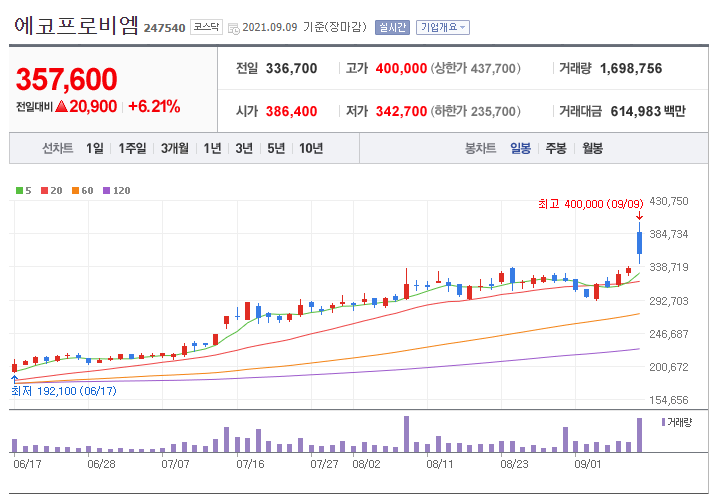This screenshot has height=494, width=709.
Task: Click the 07/16 date axis label
Action: [x=250, y=464]
